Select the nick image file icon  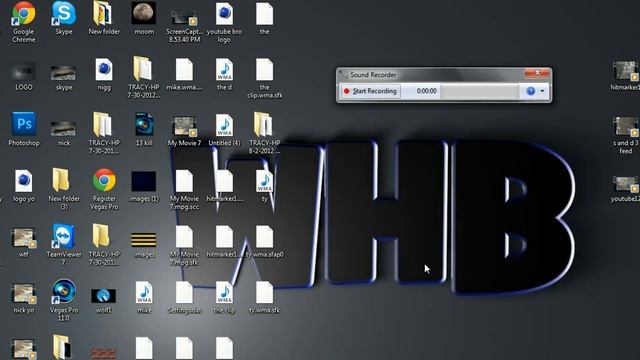point(63,129)
